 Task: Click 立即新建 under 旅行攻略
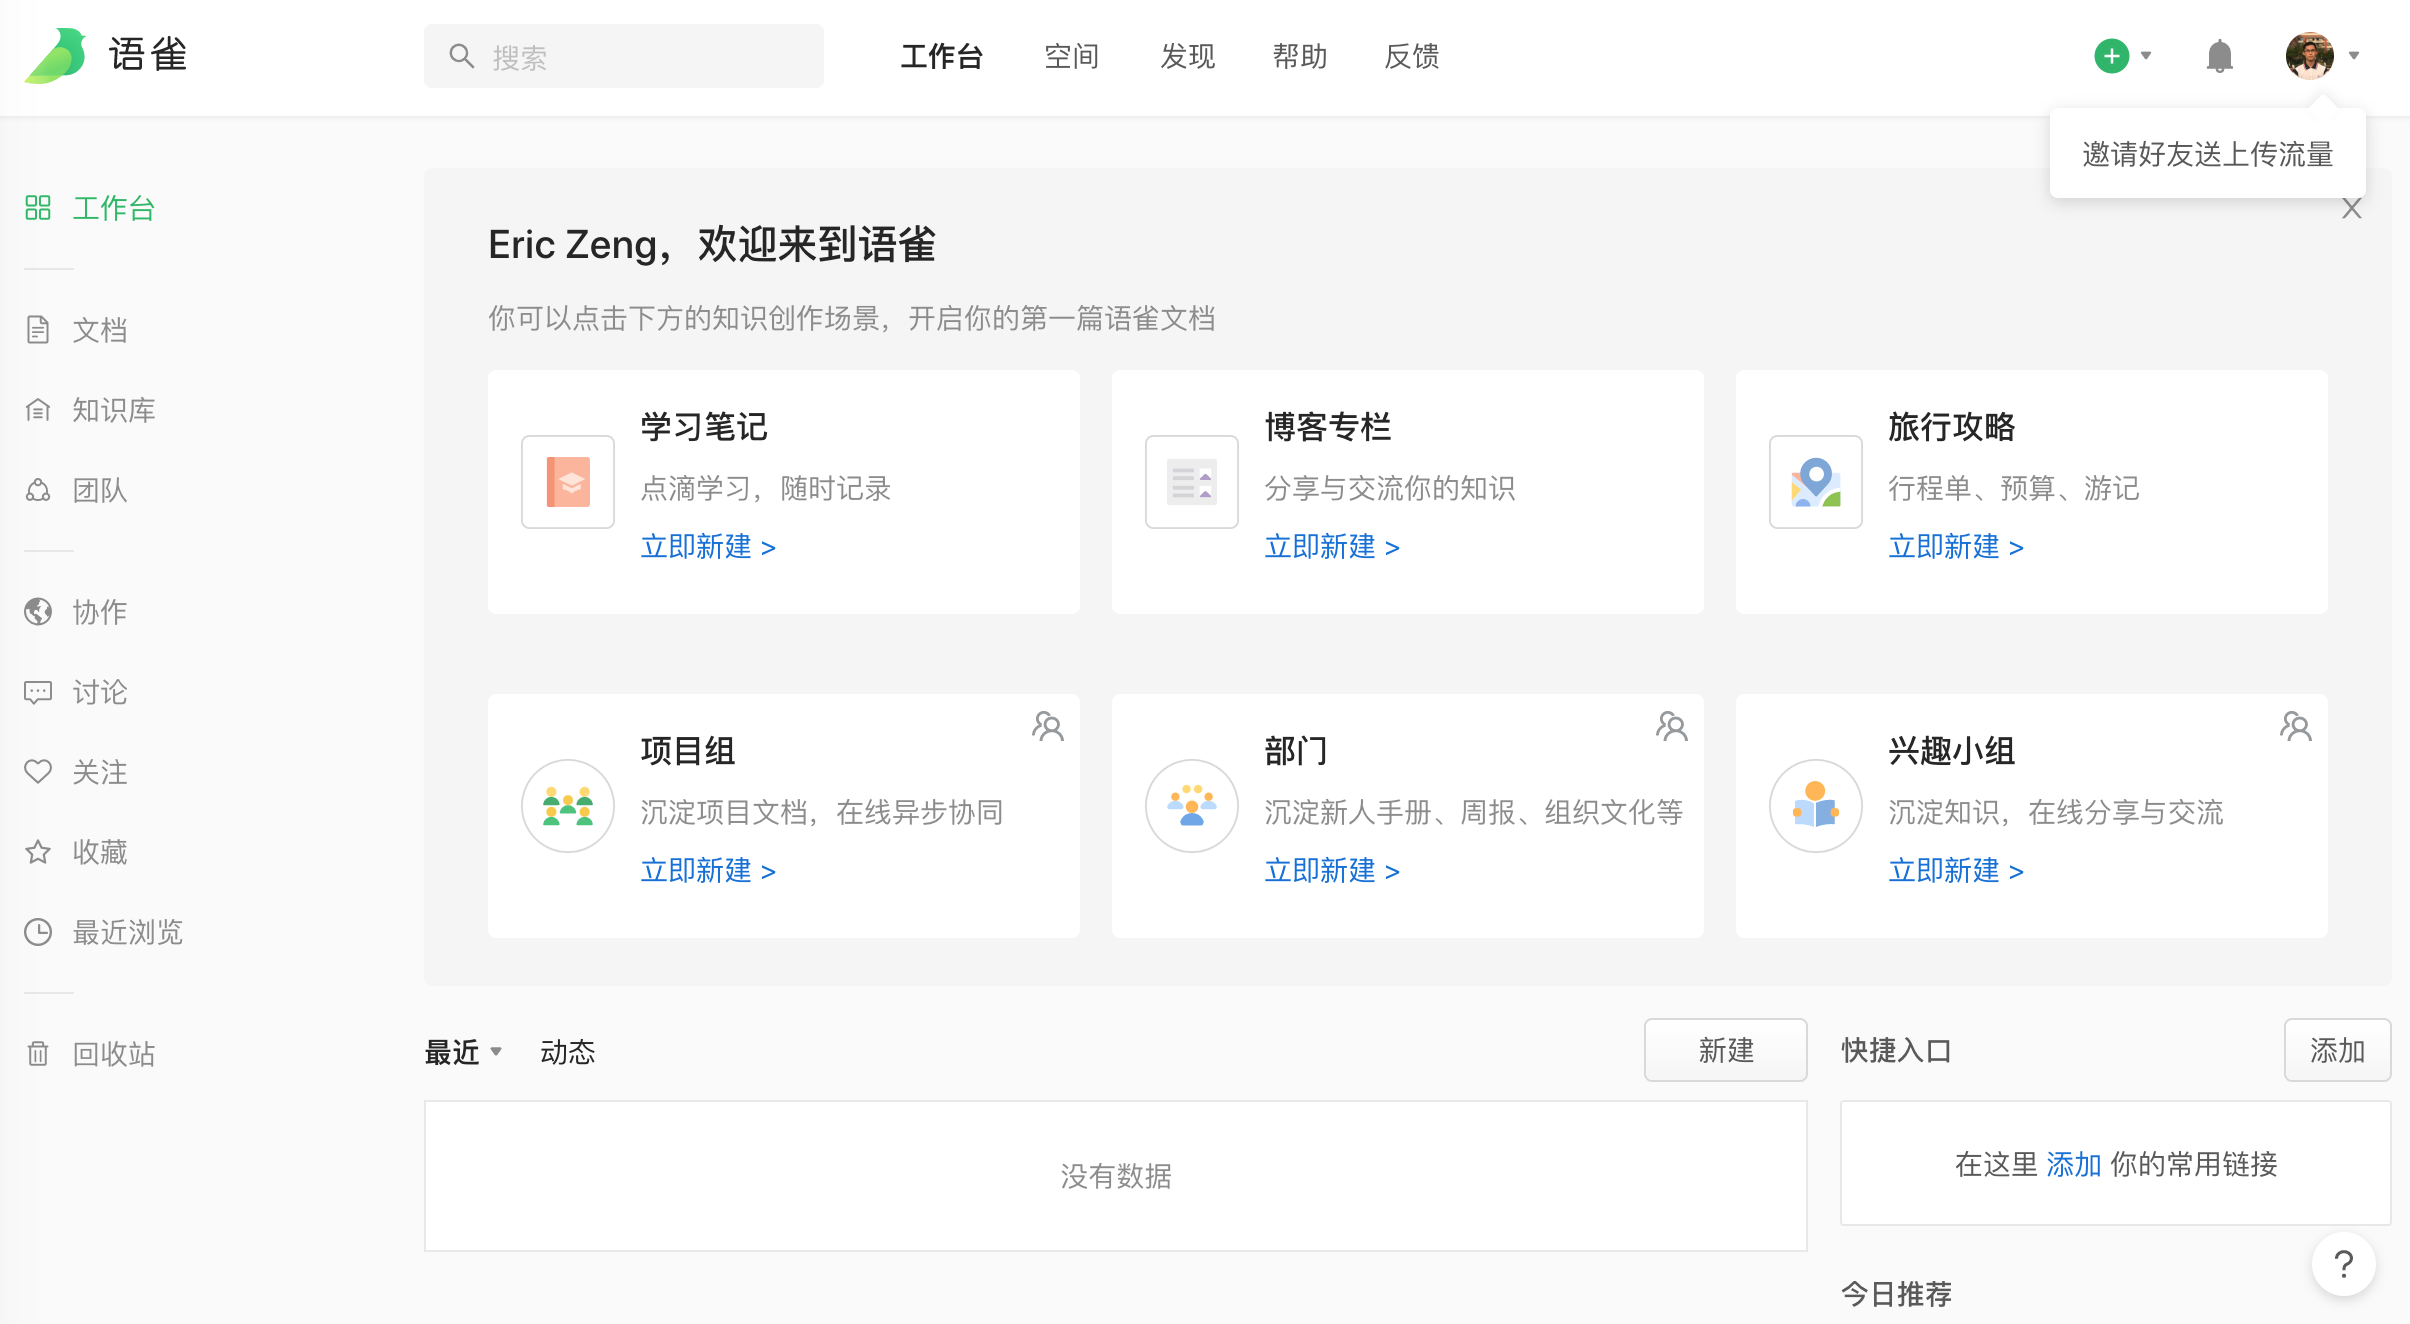pos(1956,547)
